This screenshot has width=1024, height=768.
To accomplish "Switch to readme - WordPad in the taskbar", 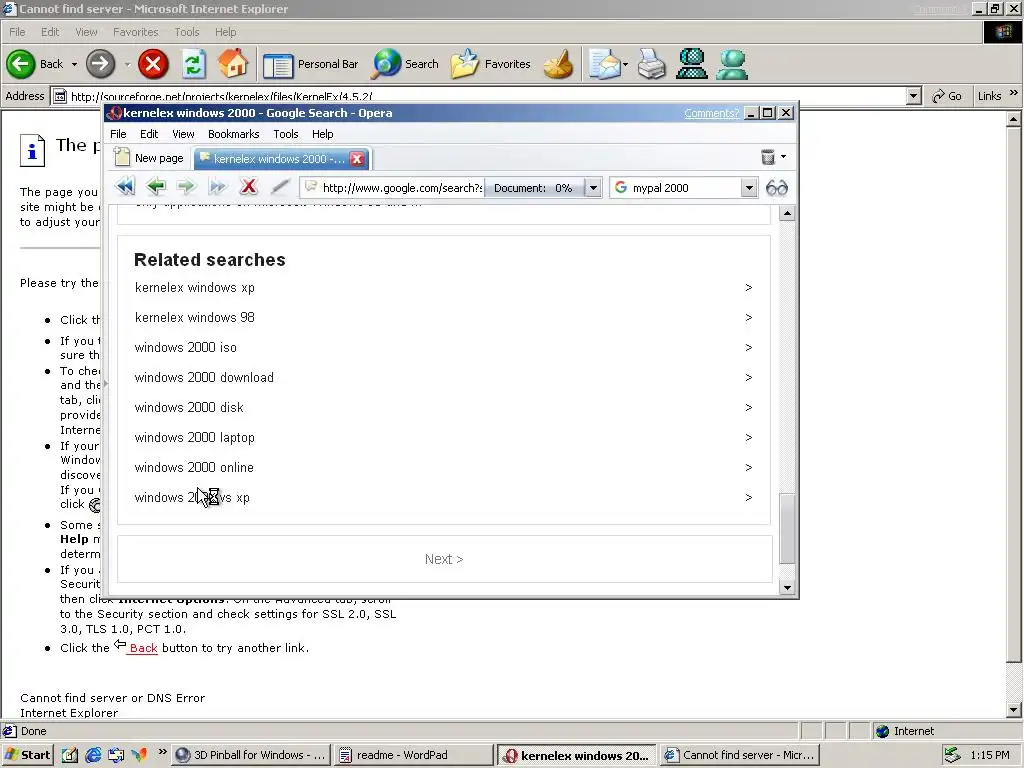I will (x=413, y=755).
